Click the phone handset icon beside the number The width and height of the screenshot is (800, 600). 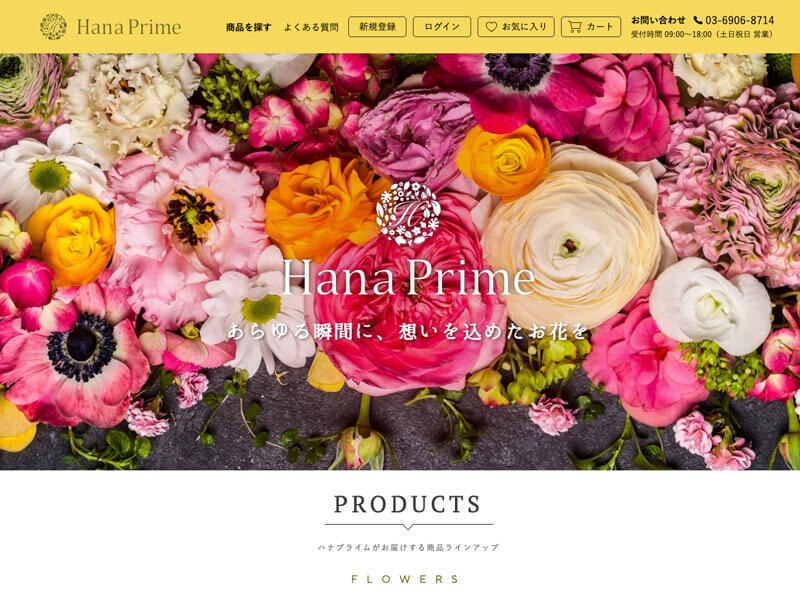(698, 20)
